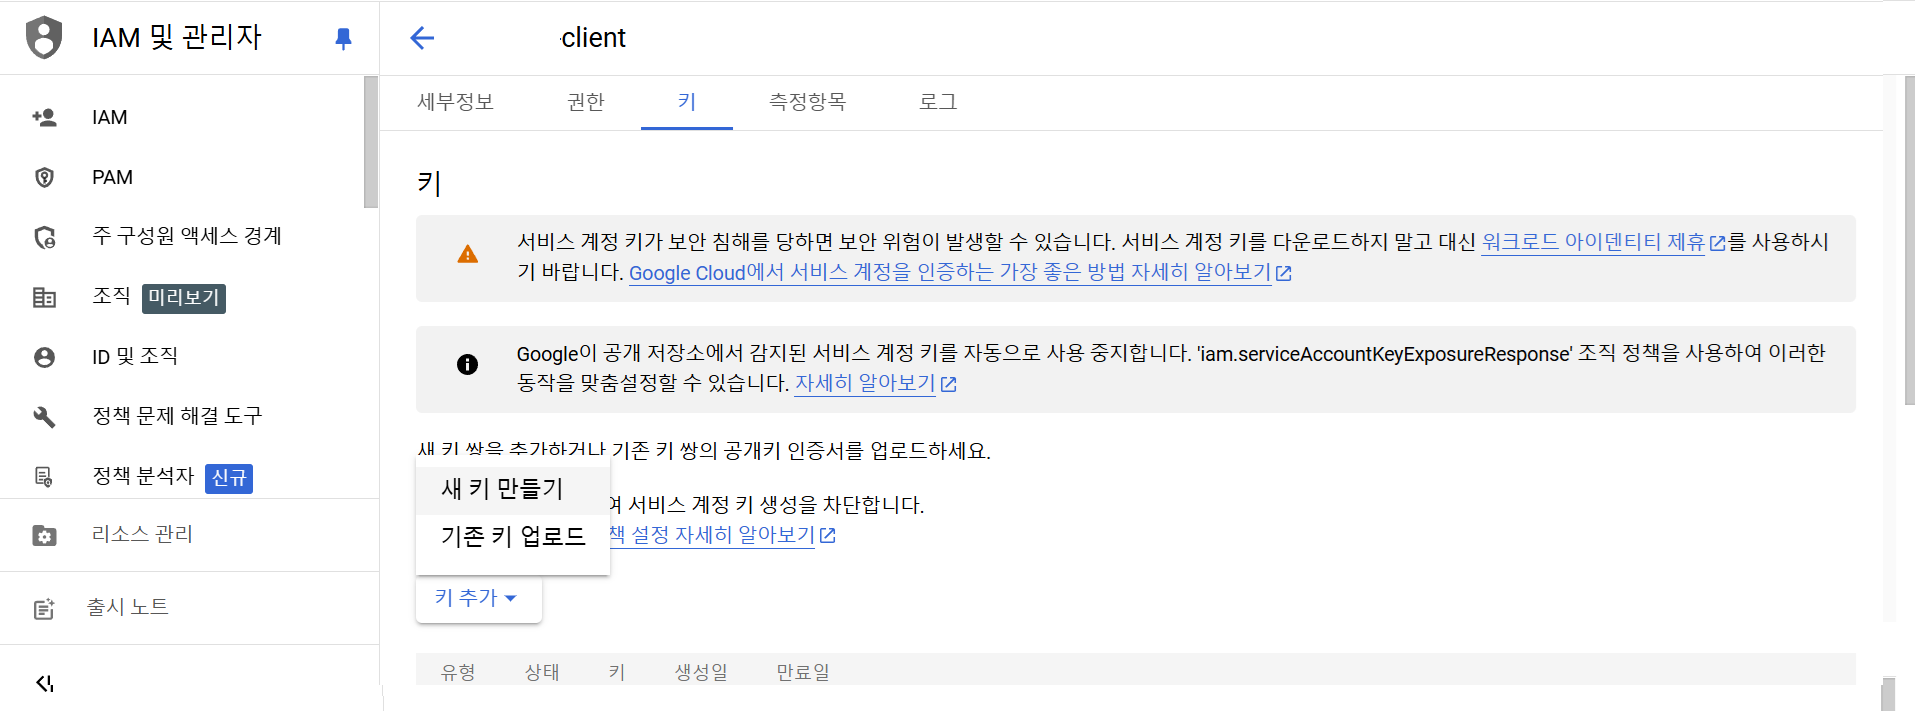The height and width of the screenshot is (711, 1915).
Task: Switch to the 측정항목 tab
Action: click(808, 102)
